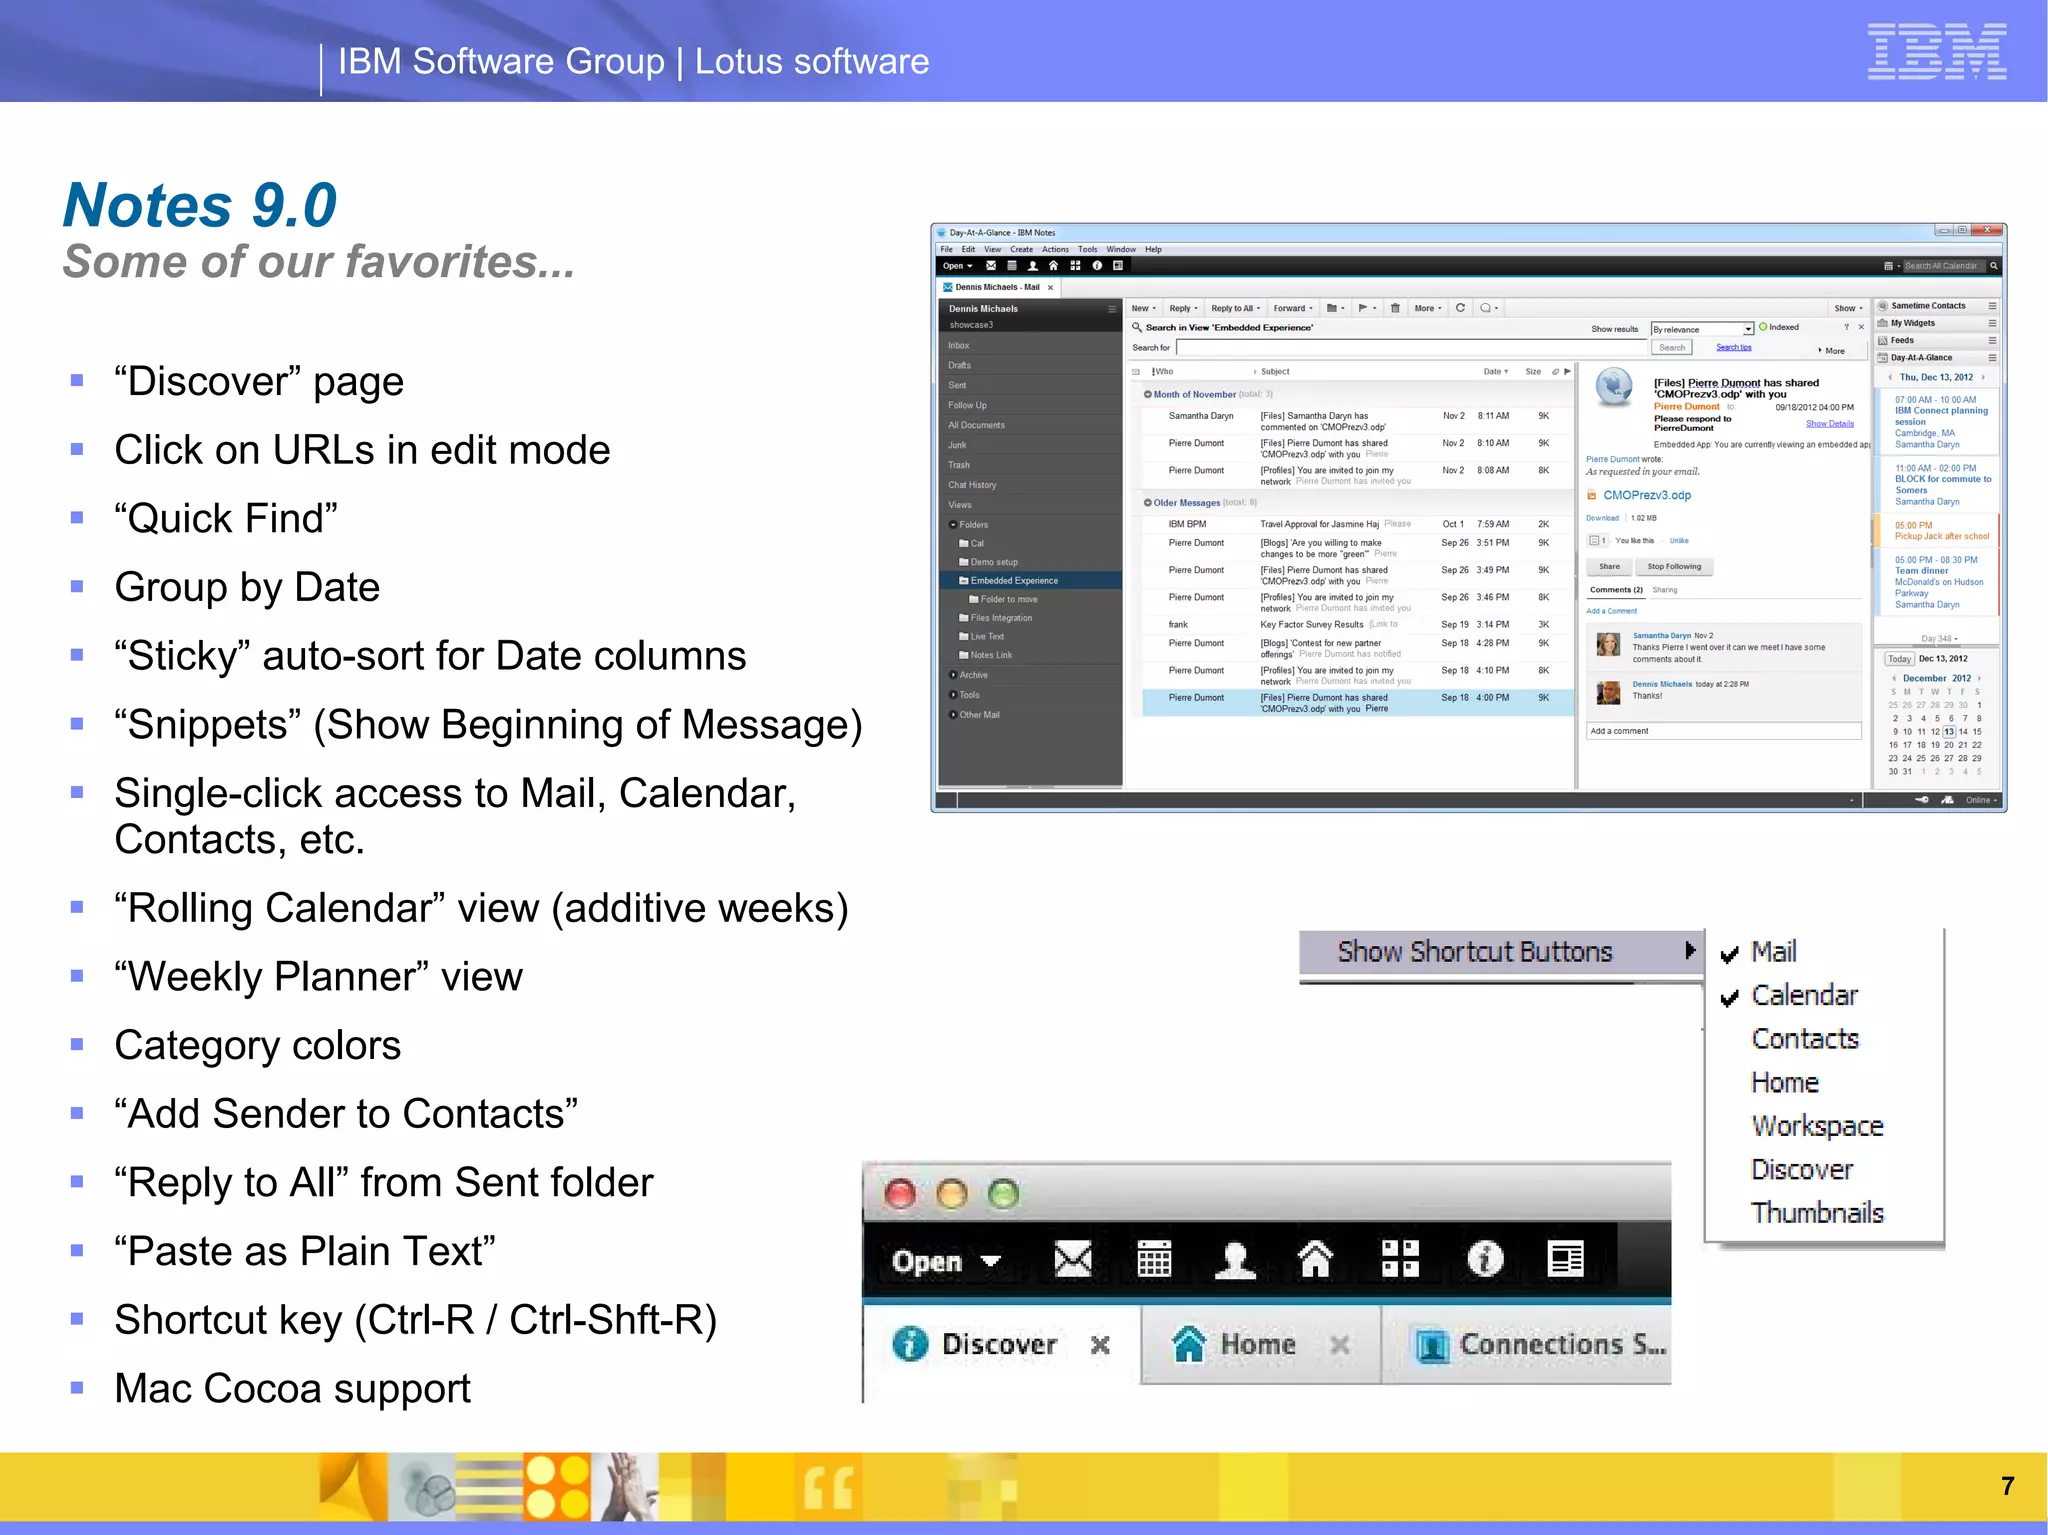Screen dimensions: 2048x1535
Task: Enable the Home shortcut button in the menu
Action: [1785, 1083]
